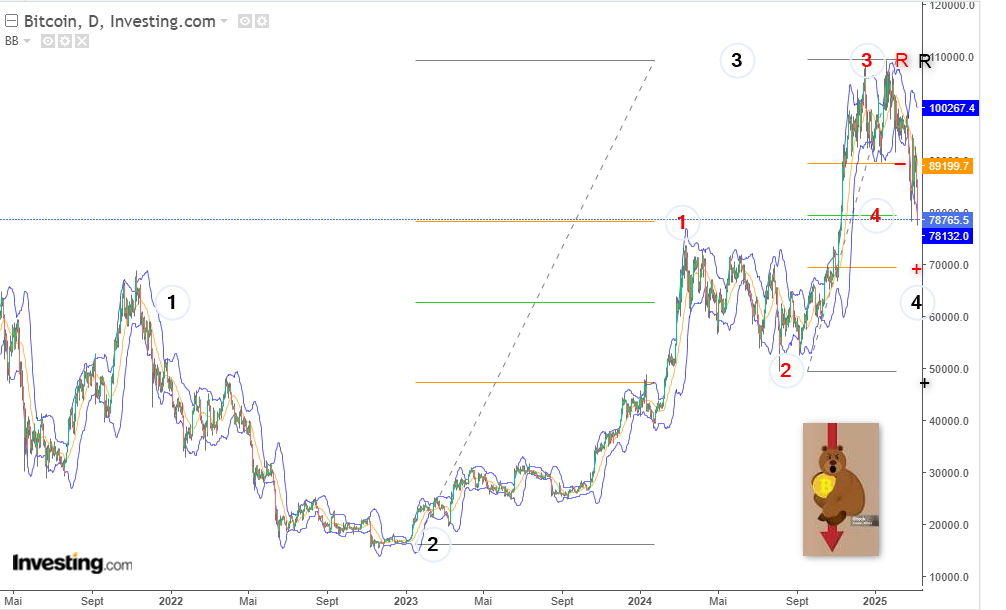The image size is (1006, 610).
Task: Collapse the chart legend with minus box
Action: click(11, 21)
